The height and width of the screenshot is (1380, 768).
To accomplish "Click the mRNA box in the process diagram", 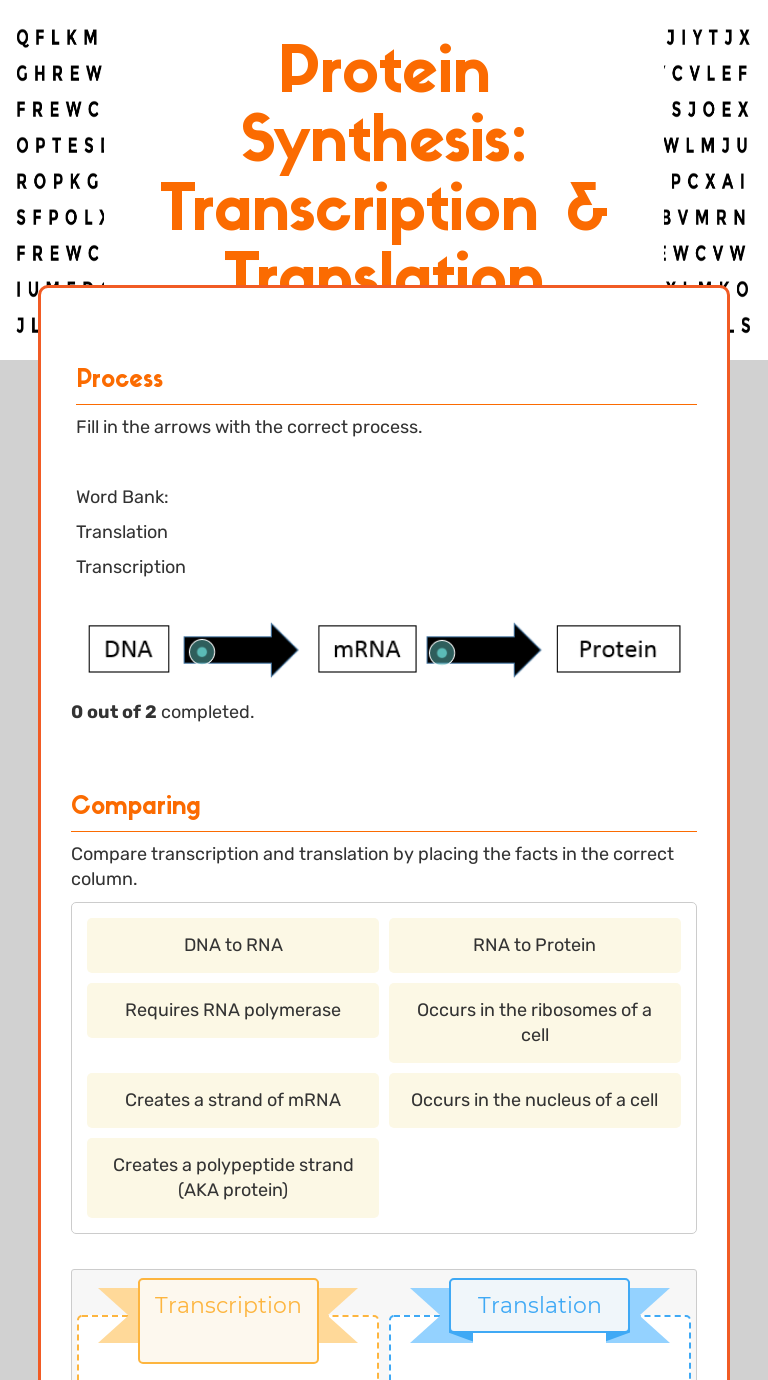I will tap(366, 648).
